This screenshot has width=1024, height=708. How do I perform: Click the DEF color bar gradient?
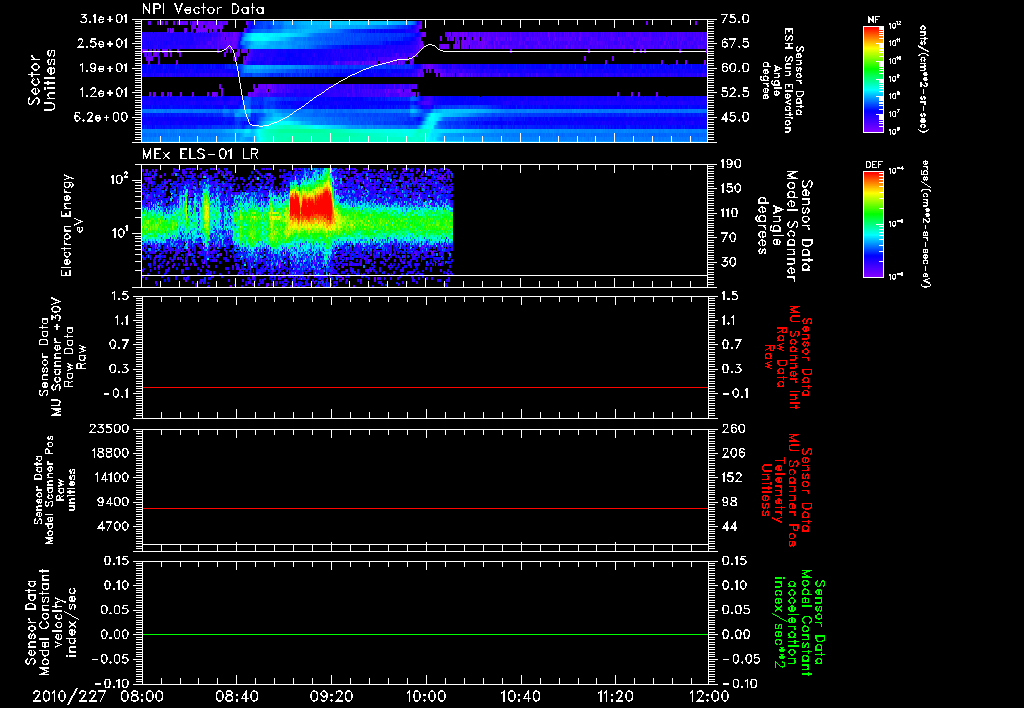(874, 223)
